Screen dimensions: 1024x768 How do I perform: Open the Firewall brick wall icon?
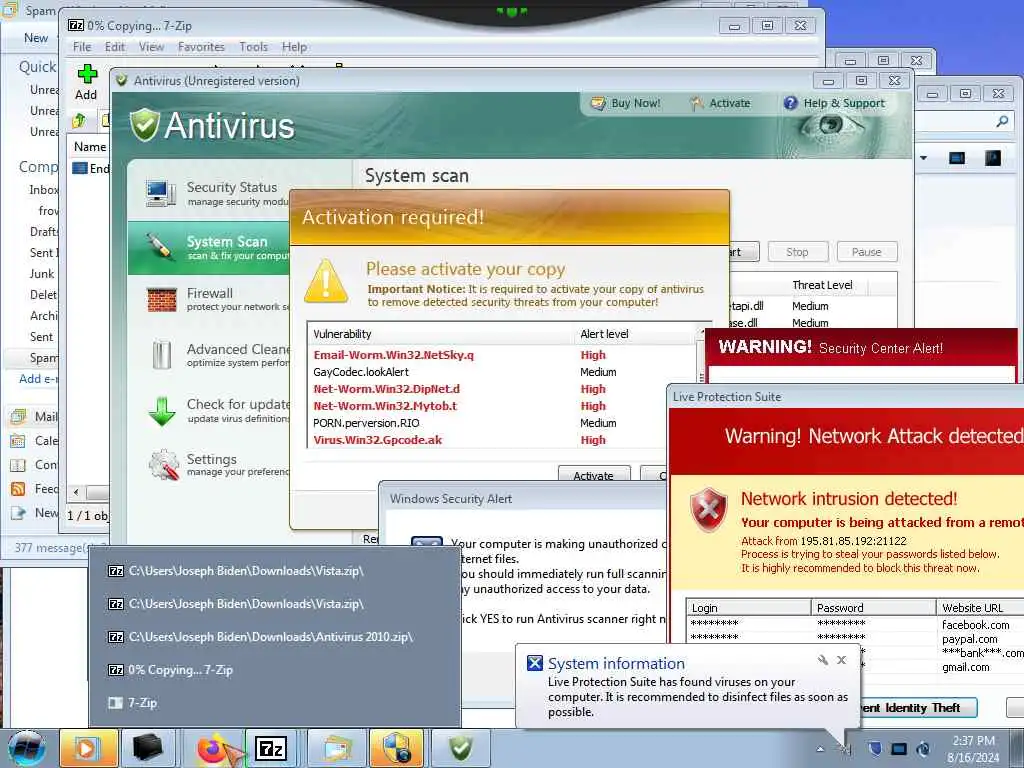click(161, 300)
